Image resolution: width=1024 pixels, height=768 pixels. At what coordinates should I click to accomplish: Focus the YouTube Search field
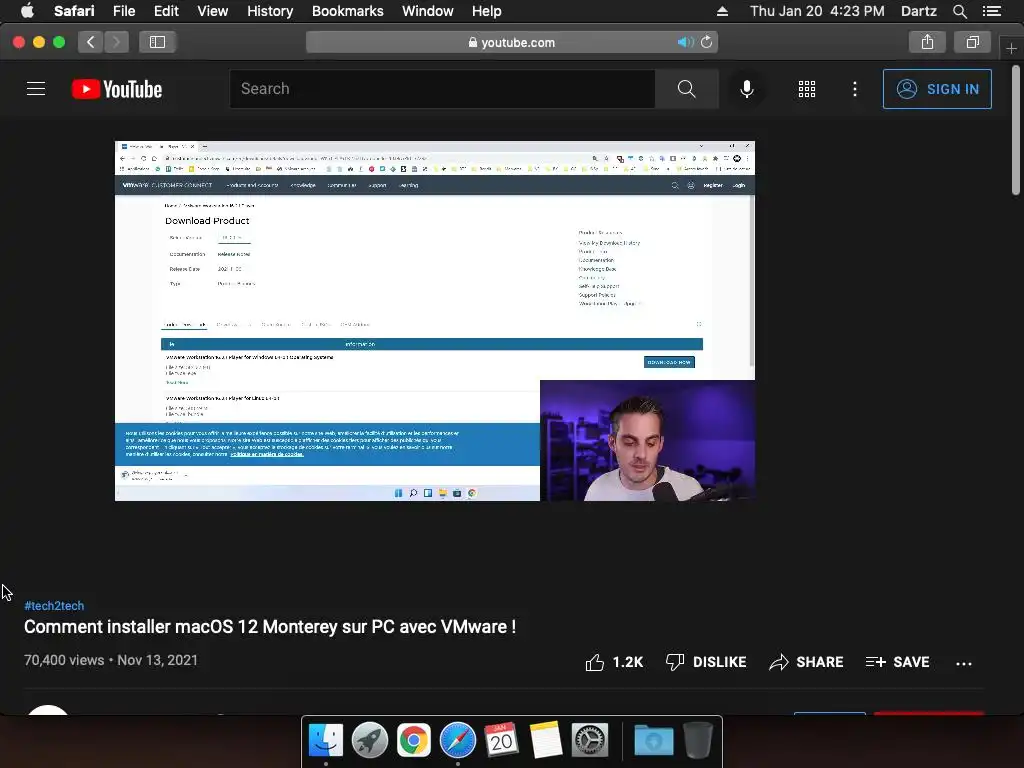442,89
